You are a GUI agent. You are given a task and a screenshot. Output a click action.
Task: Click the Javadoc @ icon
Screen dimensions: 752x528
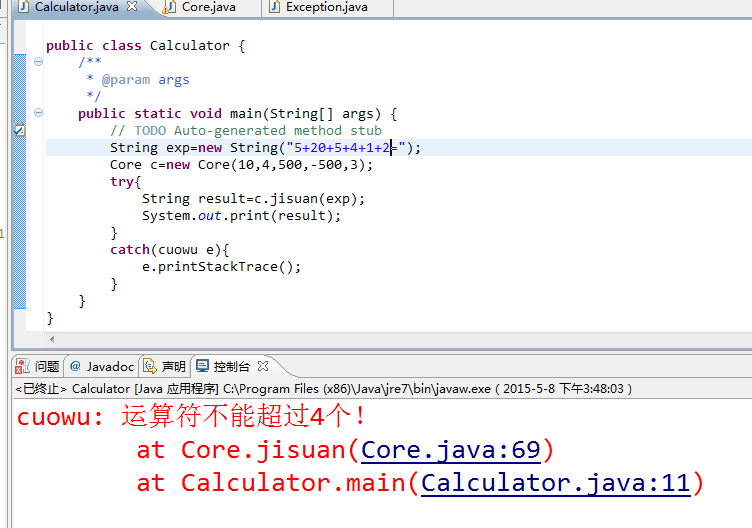coord(75,366)
